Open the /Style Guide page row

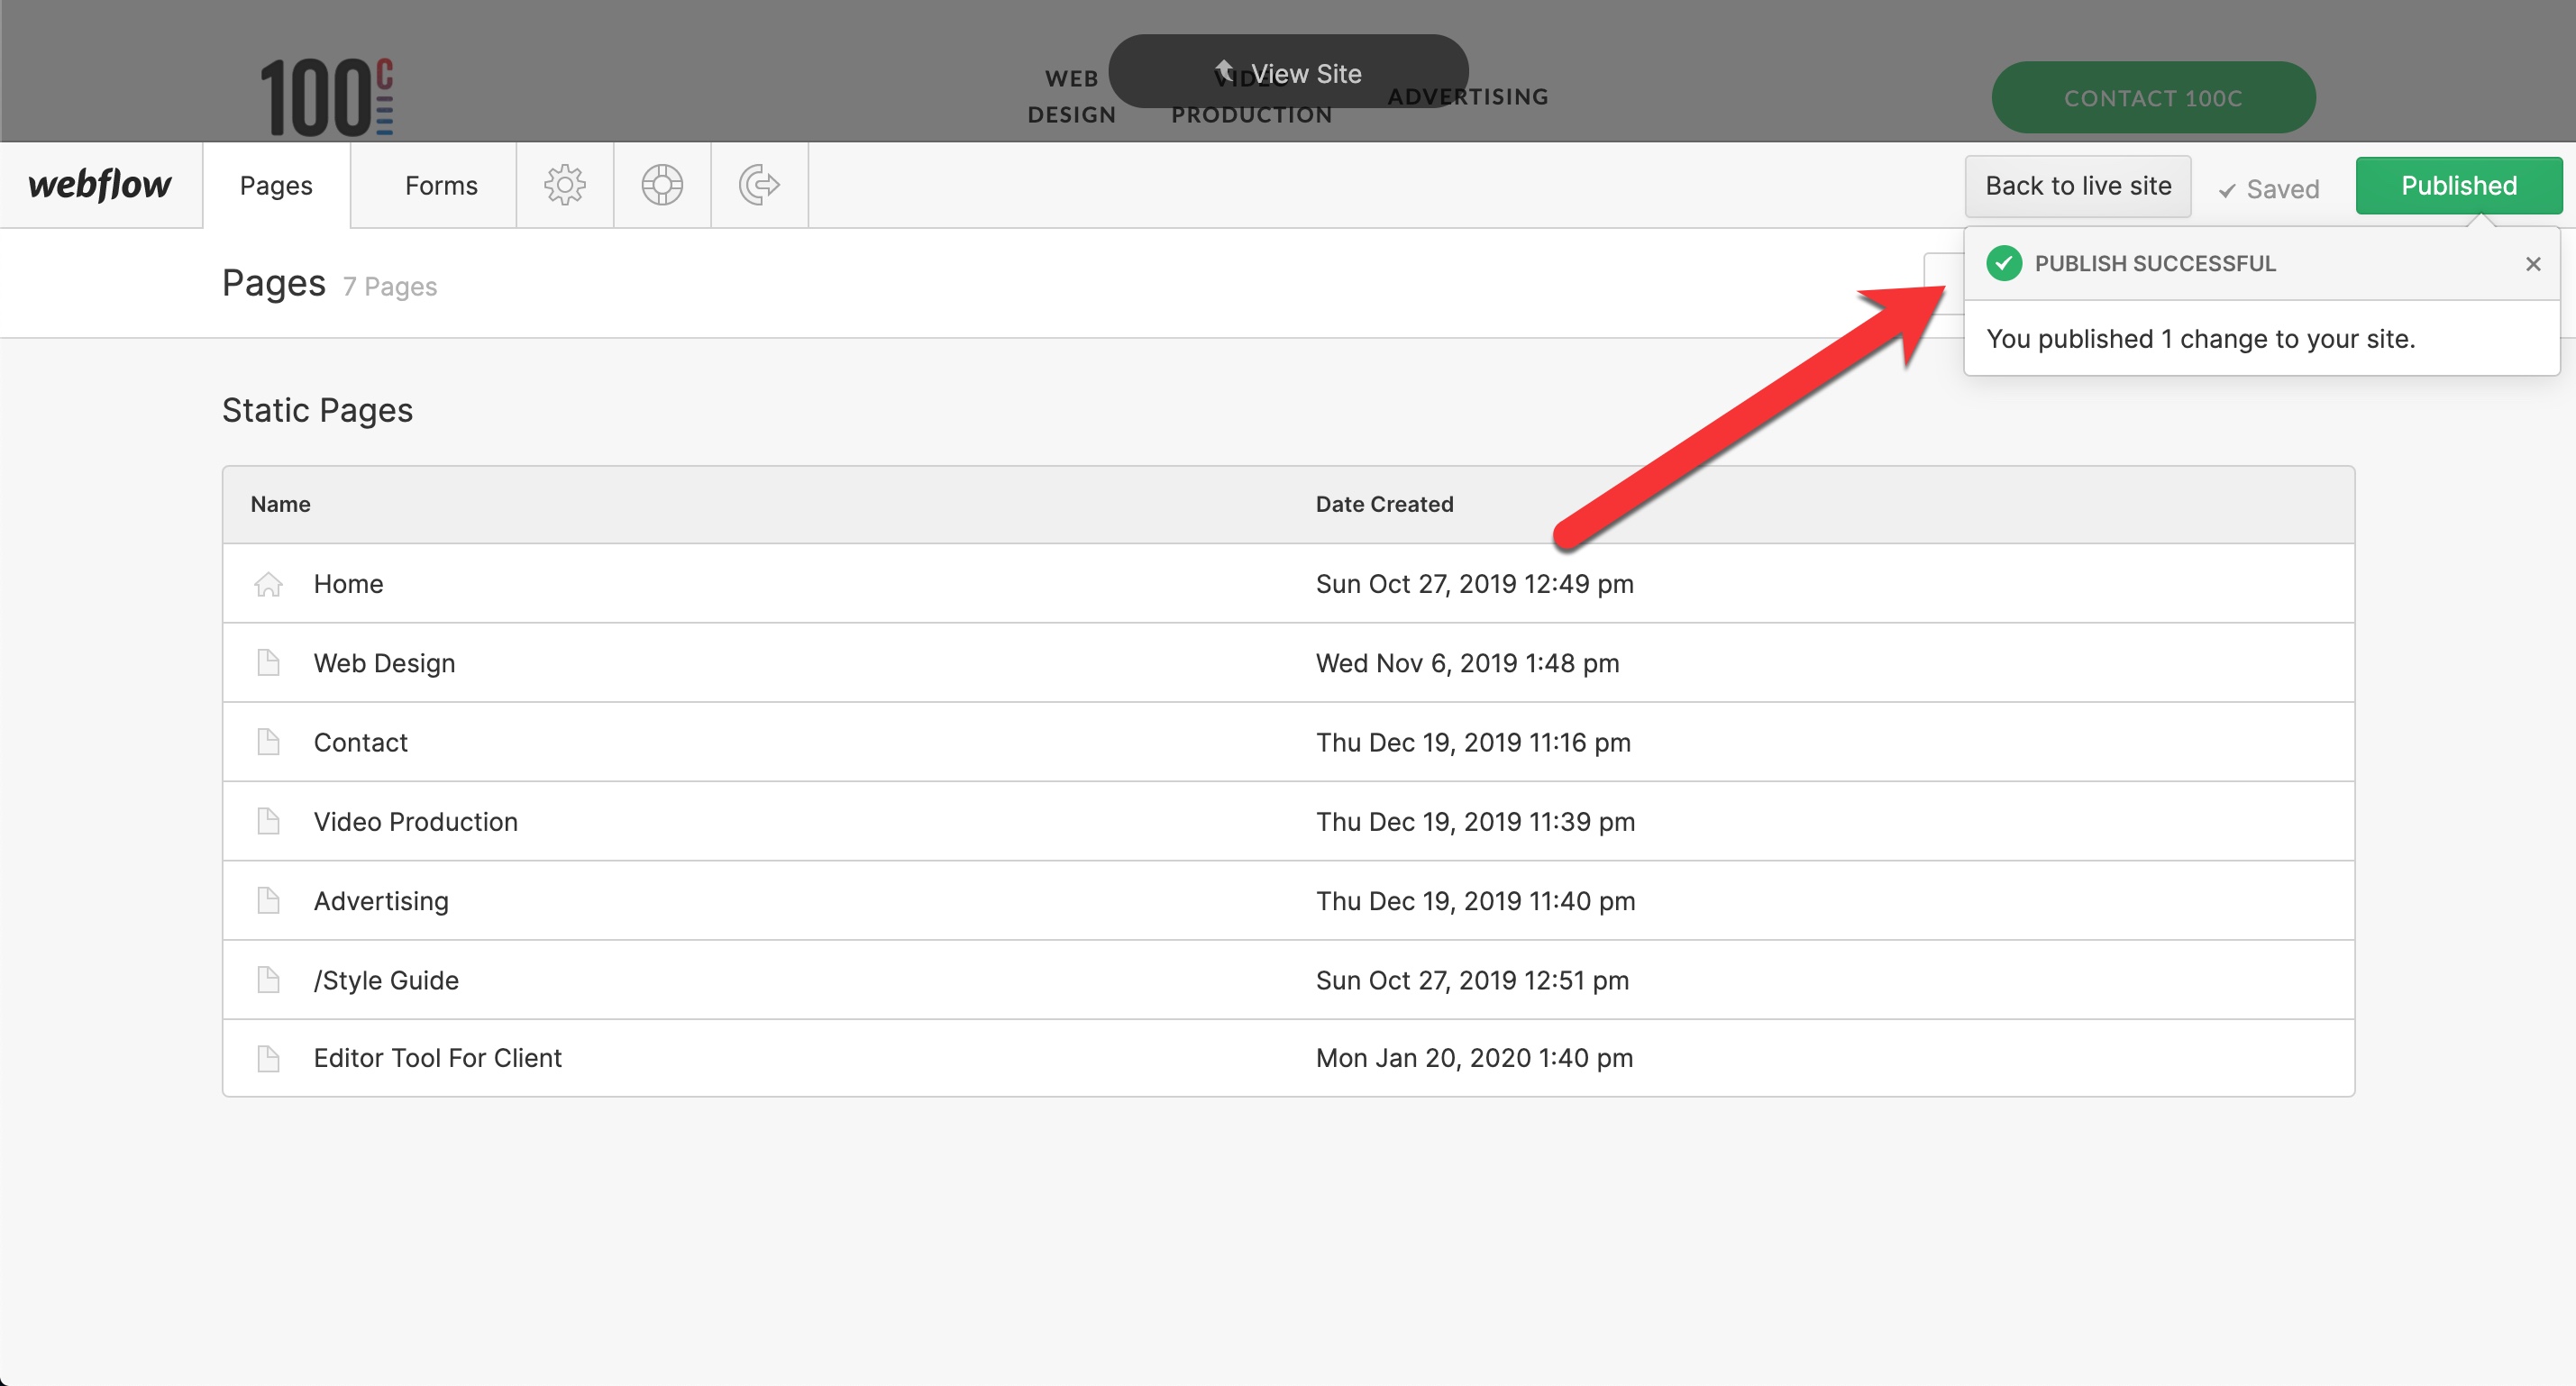pos(1288,980)
